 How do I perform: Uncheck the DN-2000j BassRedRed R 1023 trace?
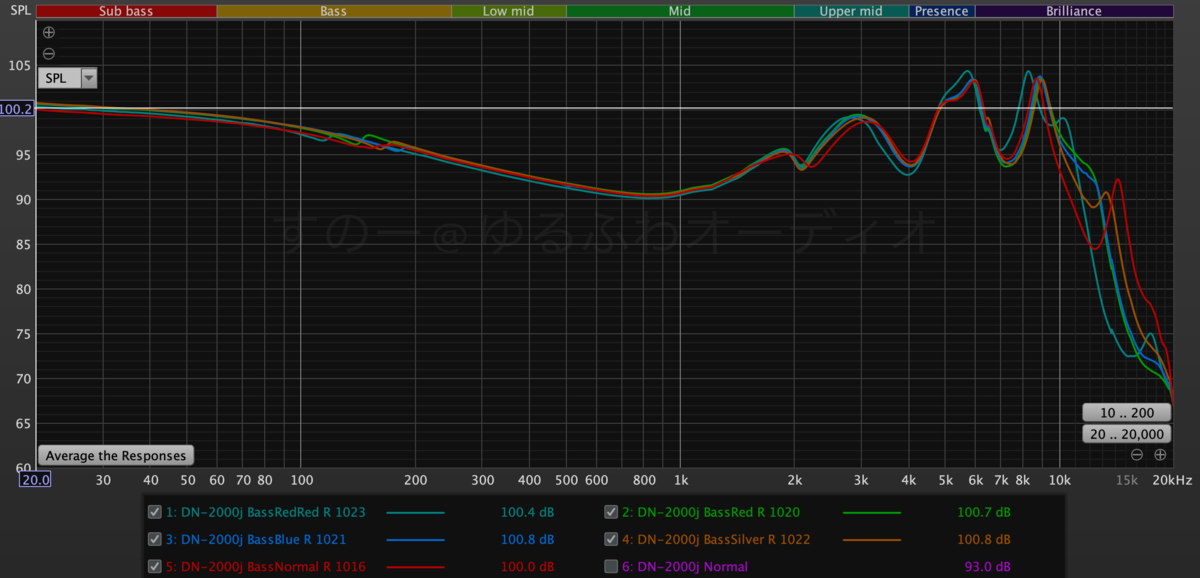[155, 512]
